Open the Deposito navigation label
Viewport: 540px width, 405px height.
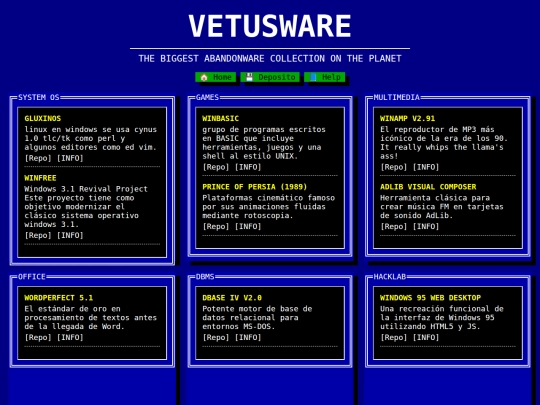pyautogui.click(x=277, y=77)
